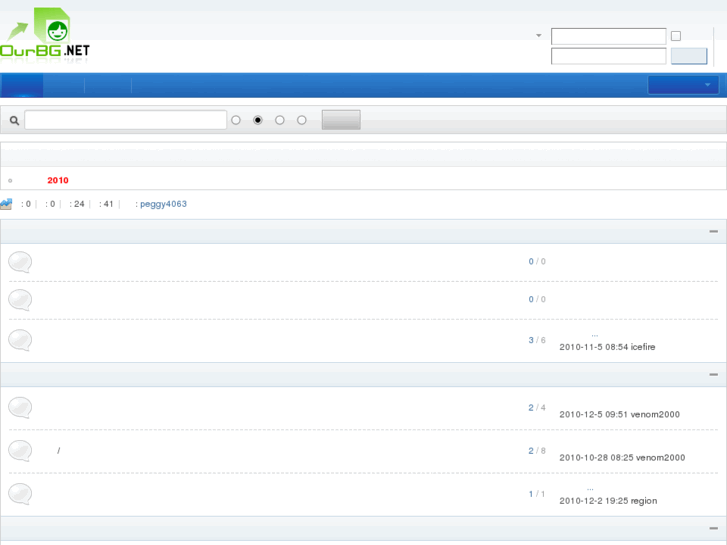Click the statistics chart icon beside the counts
727x545 pixels.
pos(6,204)
